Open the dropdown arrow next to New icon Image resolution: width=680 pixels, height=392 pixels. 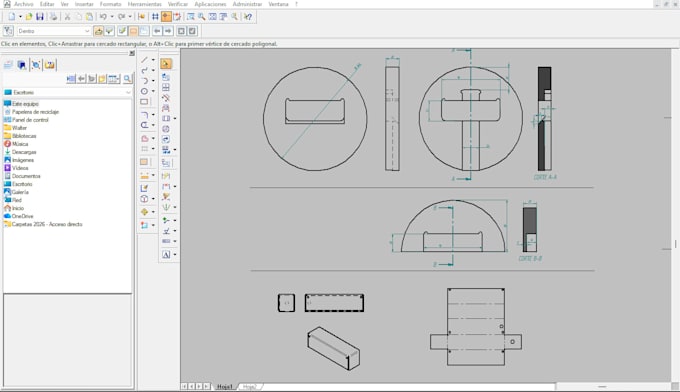point(20,16)
